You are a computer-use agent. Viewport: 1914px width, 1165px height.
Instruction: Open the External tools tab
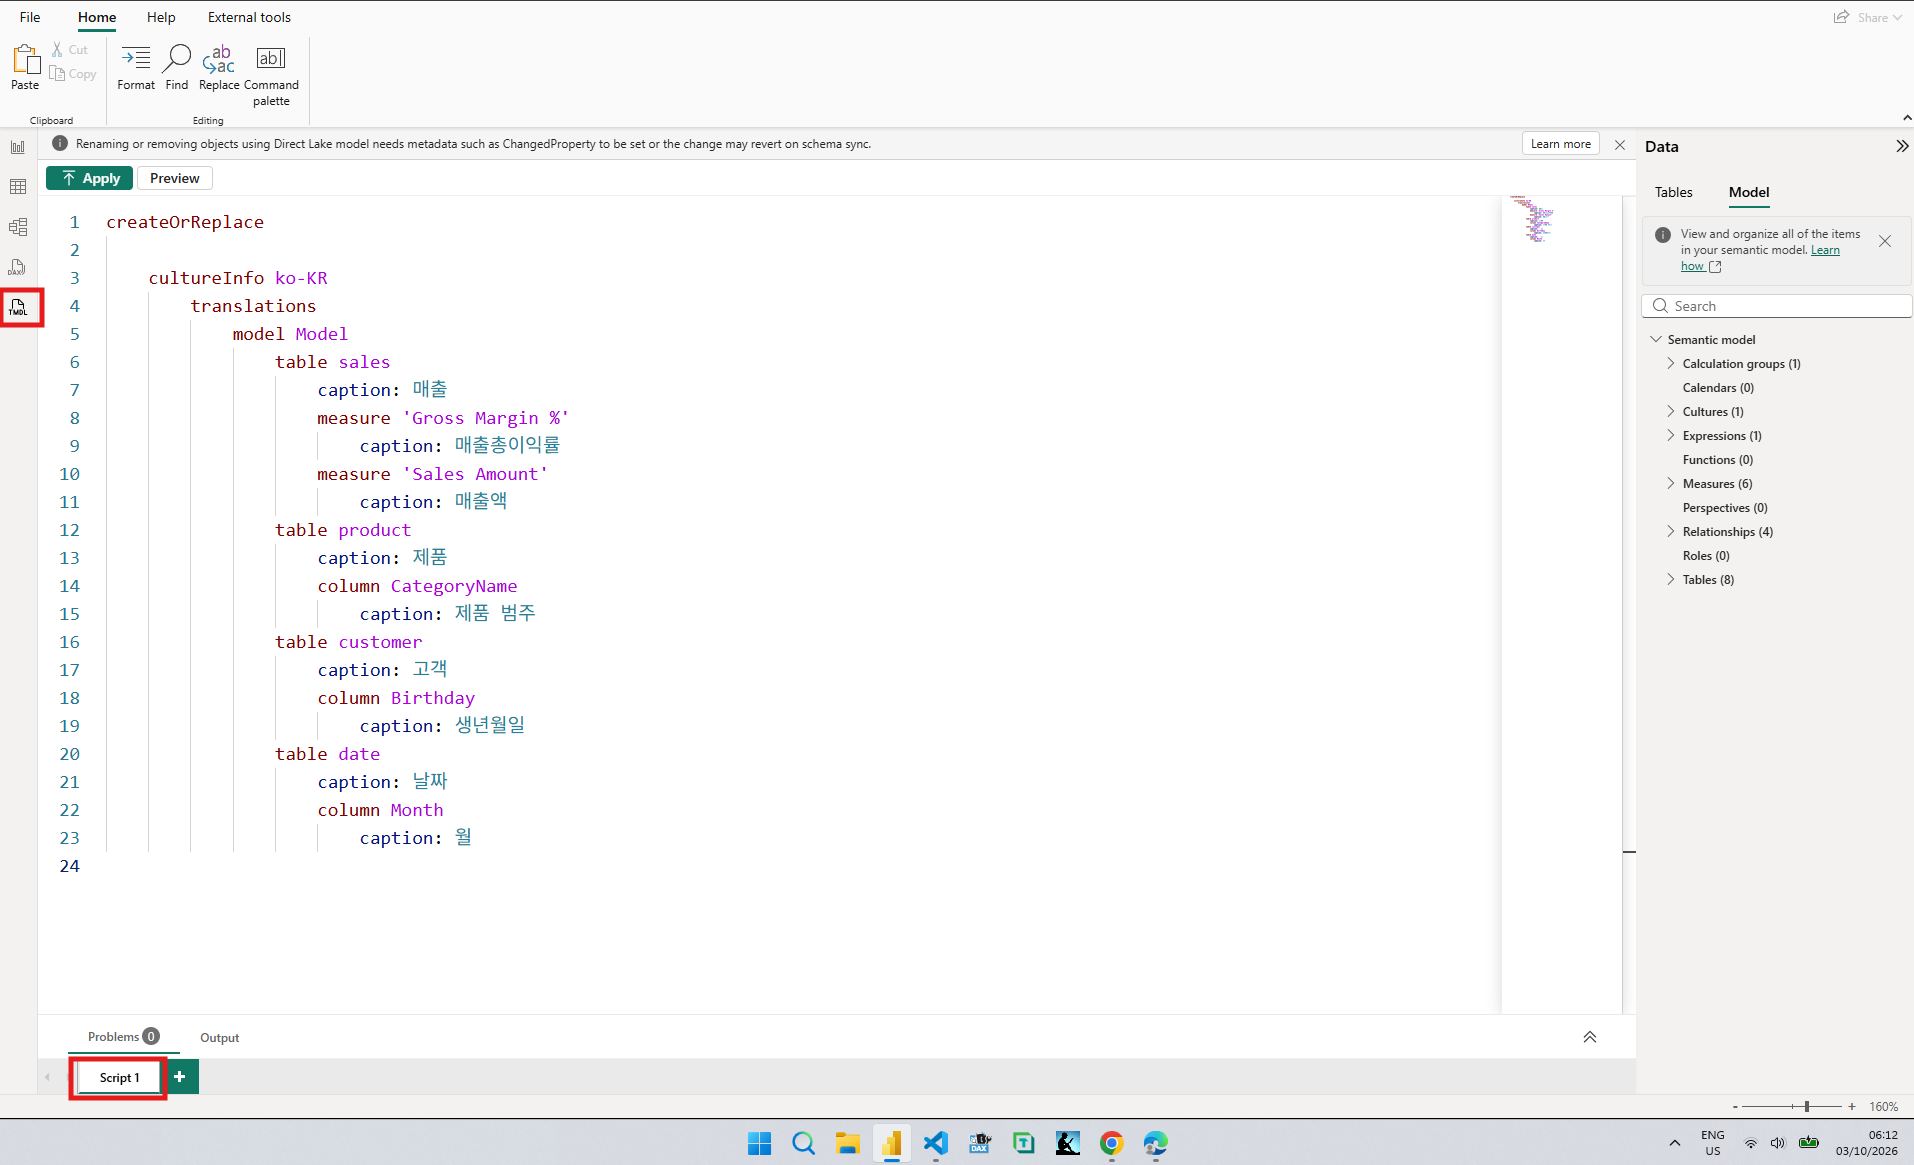(249, 17)
